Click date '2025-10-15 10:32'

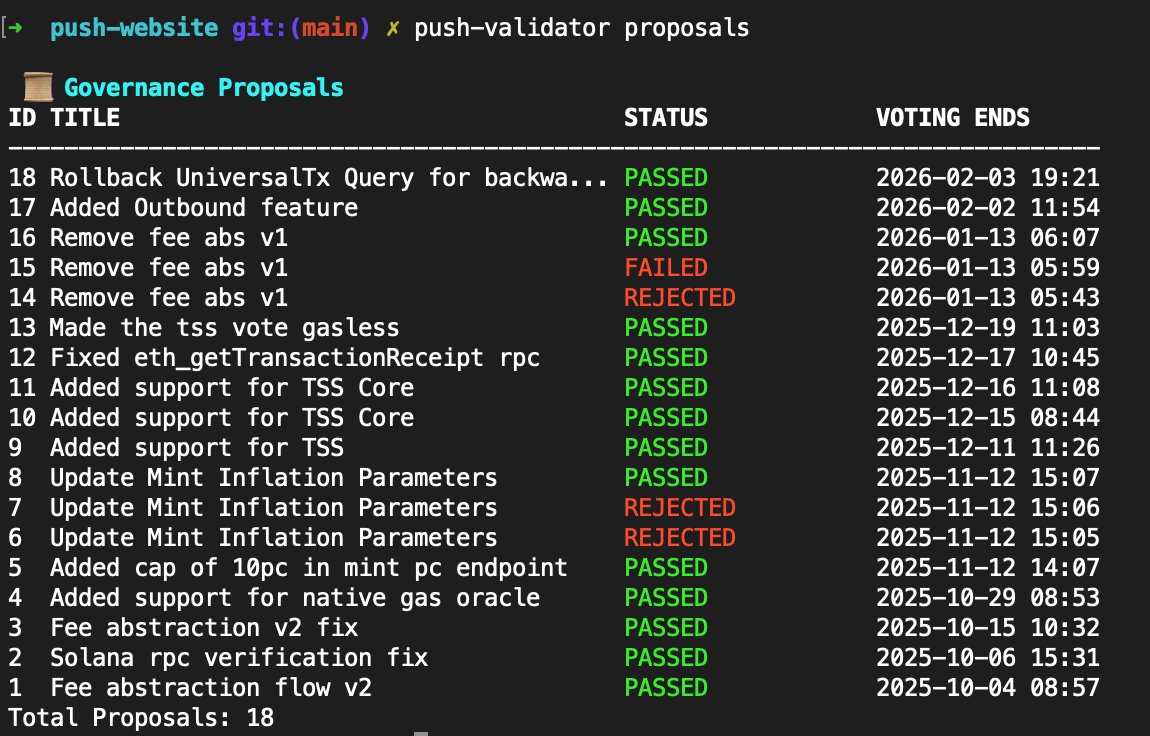point(988,628)
